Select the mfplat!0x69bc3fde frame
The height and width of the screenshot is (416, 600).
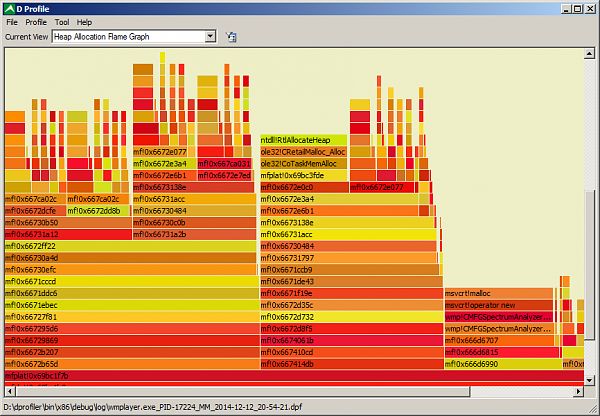tap(304, 176)
